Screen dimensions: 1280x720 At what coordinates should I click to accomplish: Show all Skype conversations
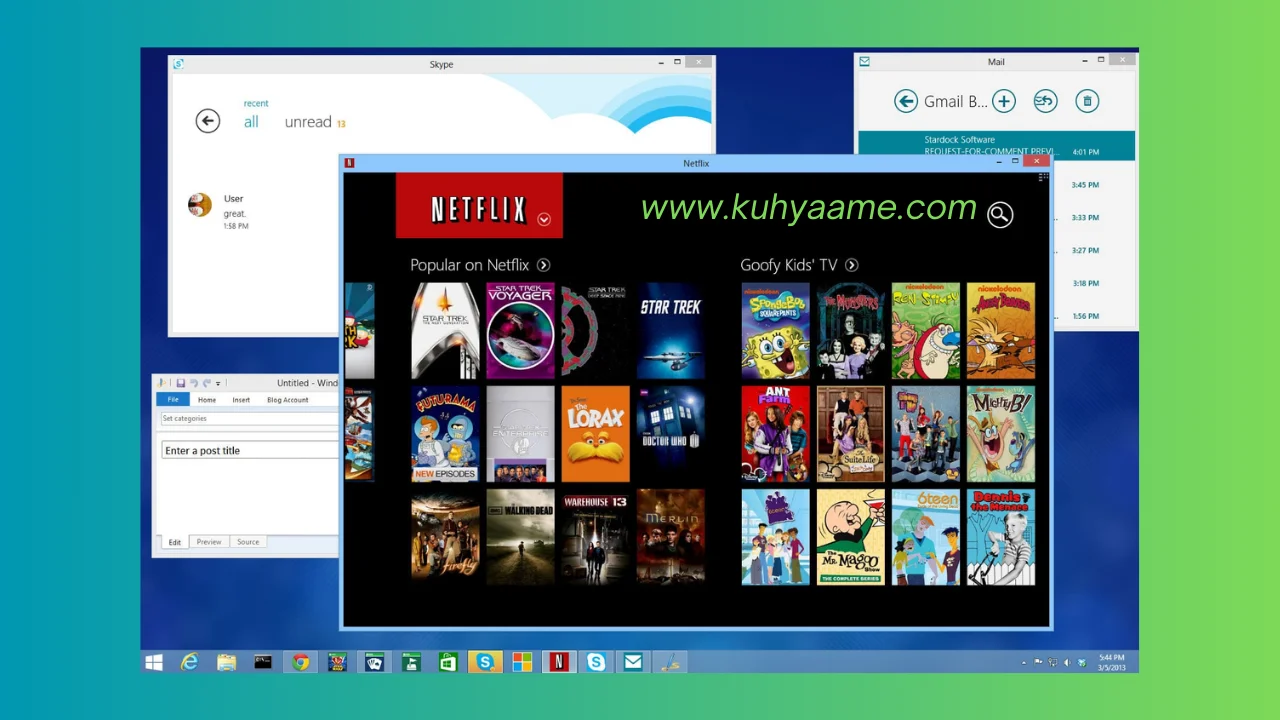[x=251, y=122]
